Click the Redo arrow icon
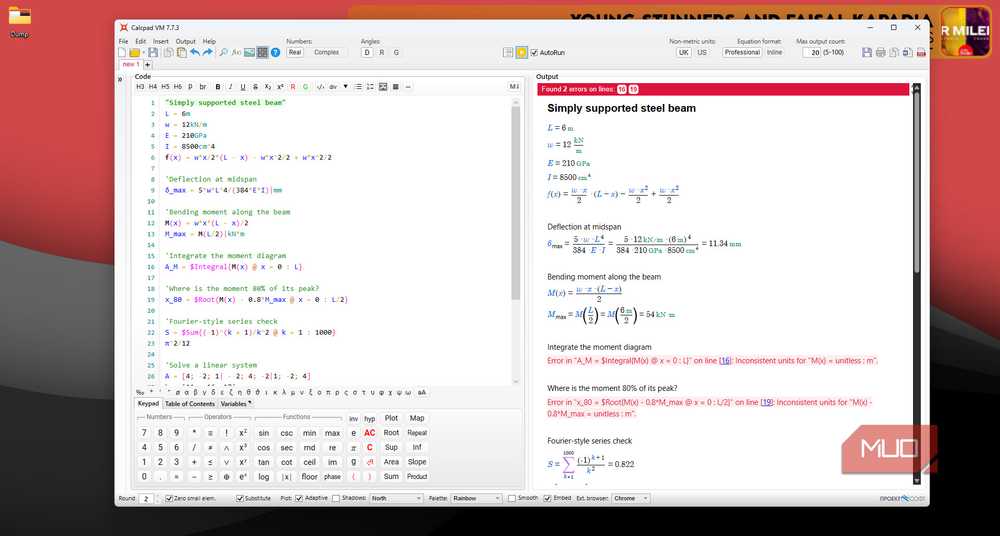Viewport: 1000px width, 536px height. pos(208,52)
